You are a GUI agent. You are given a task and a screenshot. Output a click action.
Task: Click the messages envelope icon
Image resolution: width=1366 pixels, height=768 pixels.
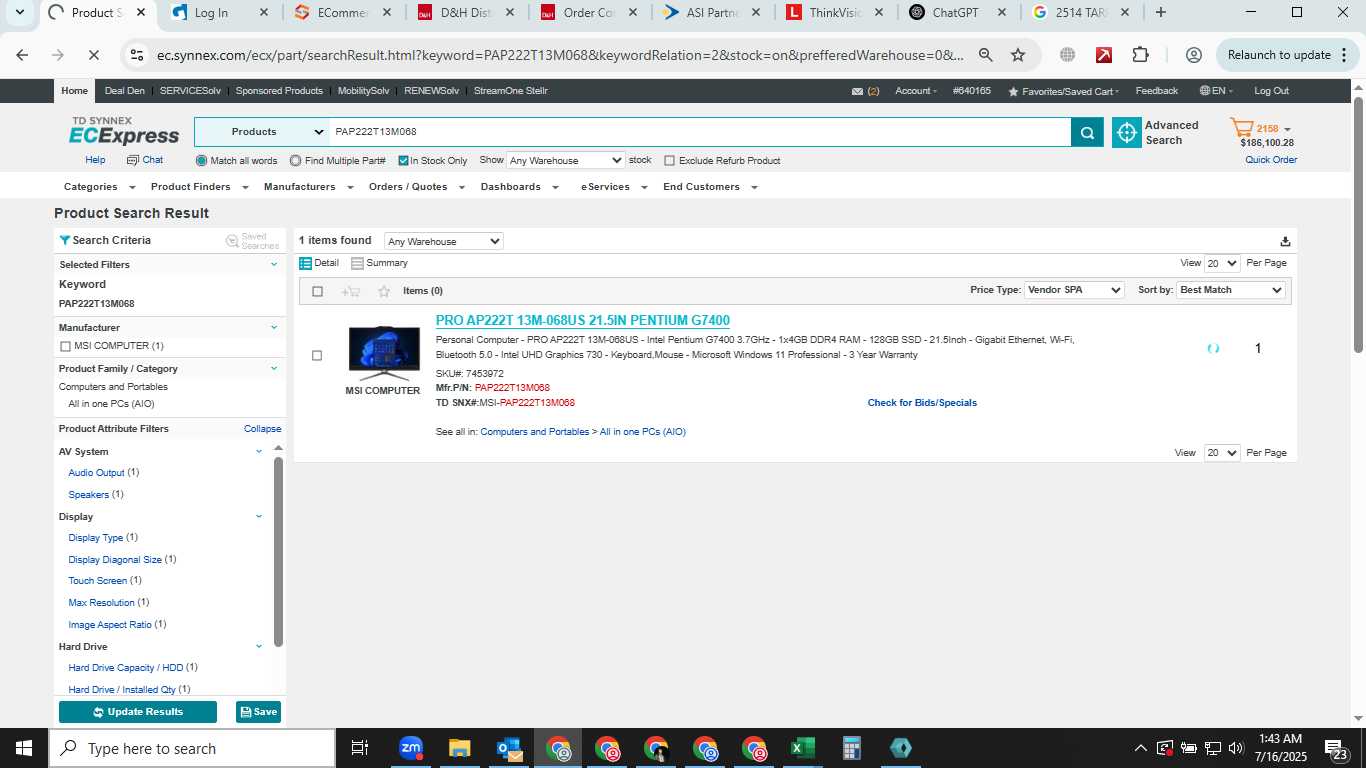857,91
